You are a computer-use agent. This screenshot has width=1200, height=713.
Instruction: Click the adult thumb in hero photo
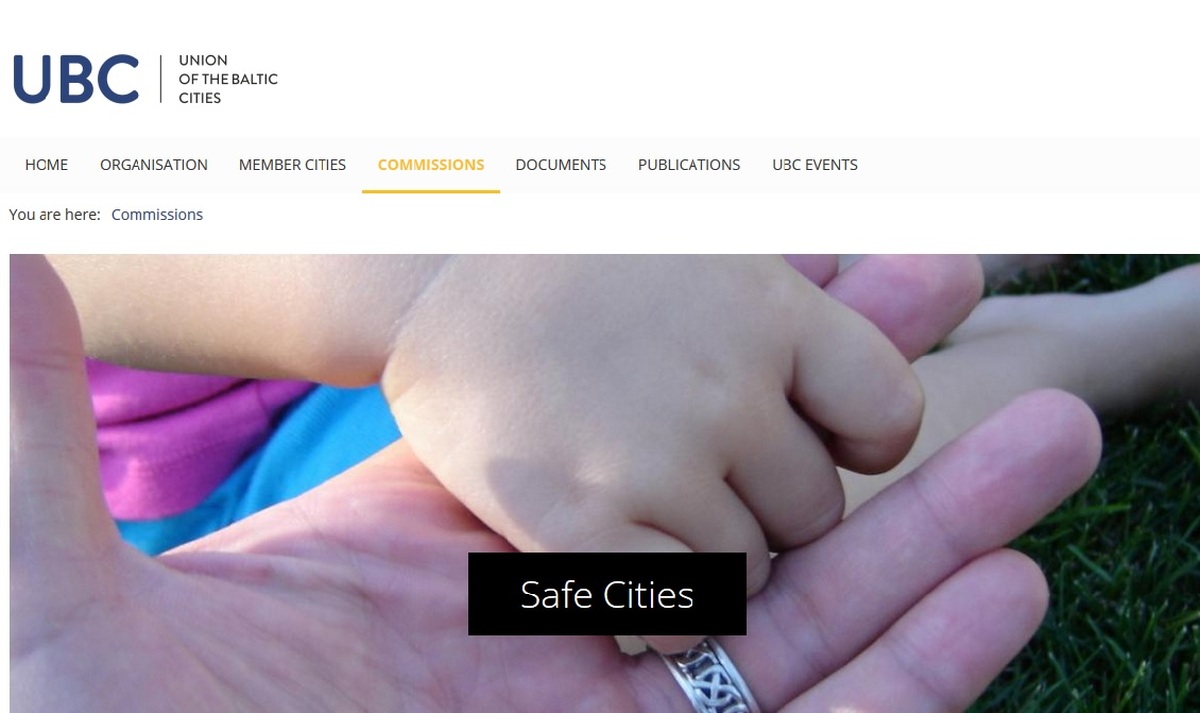[60, 420]
